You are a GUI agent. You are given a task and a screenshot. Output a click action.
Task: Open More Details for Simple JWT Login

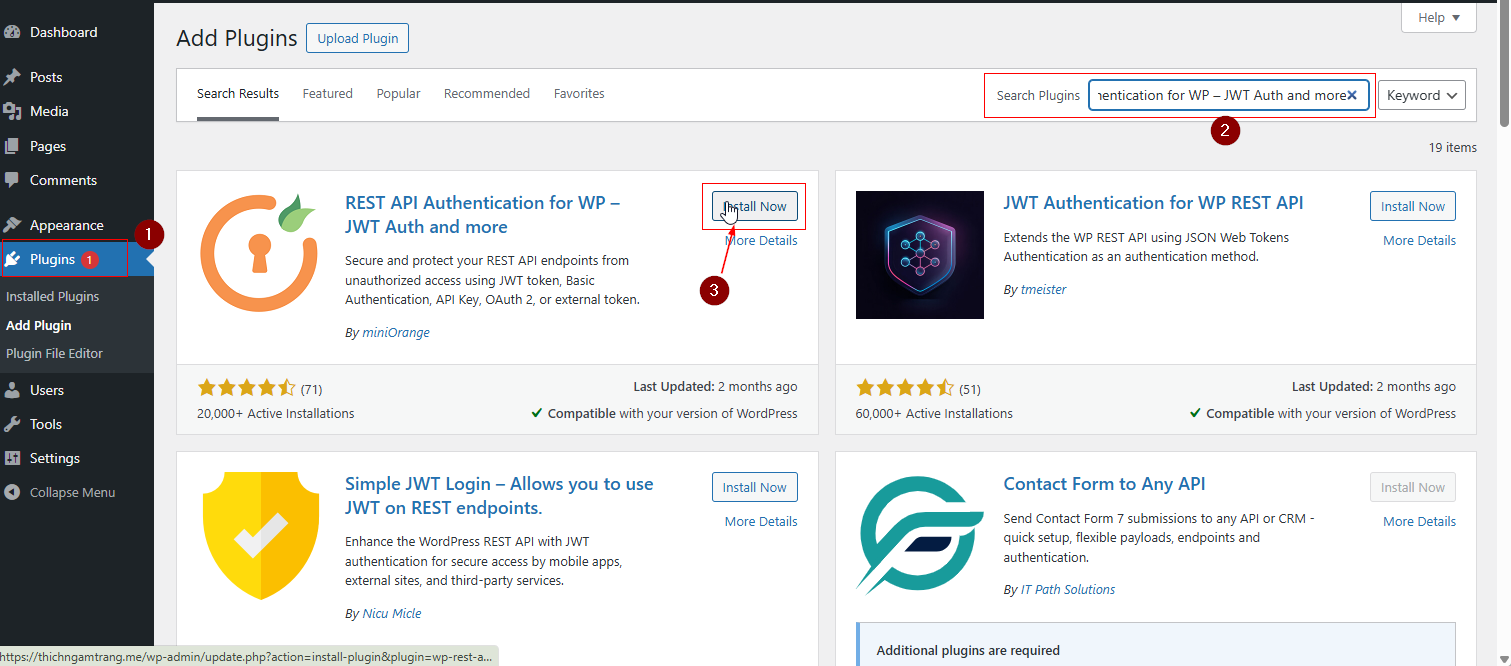coord(760,521)
